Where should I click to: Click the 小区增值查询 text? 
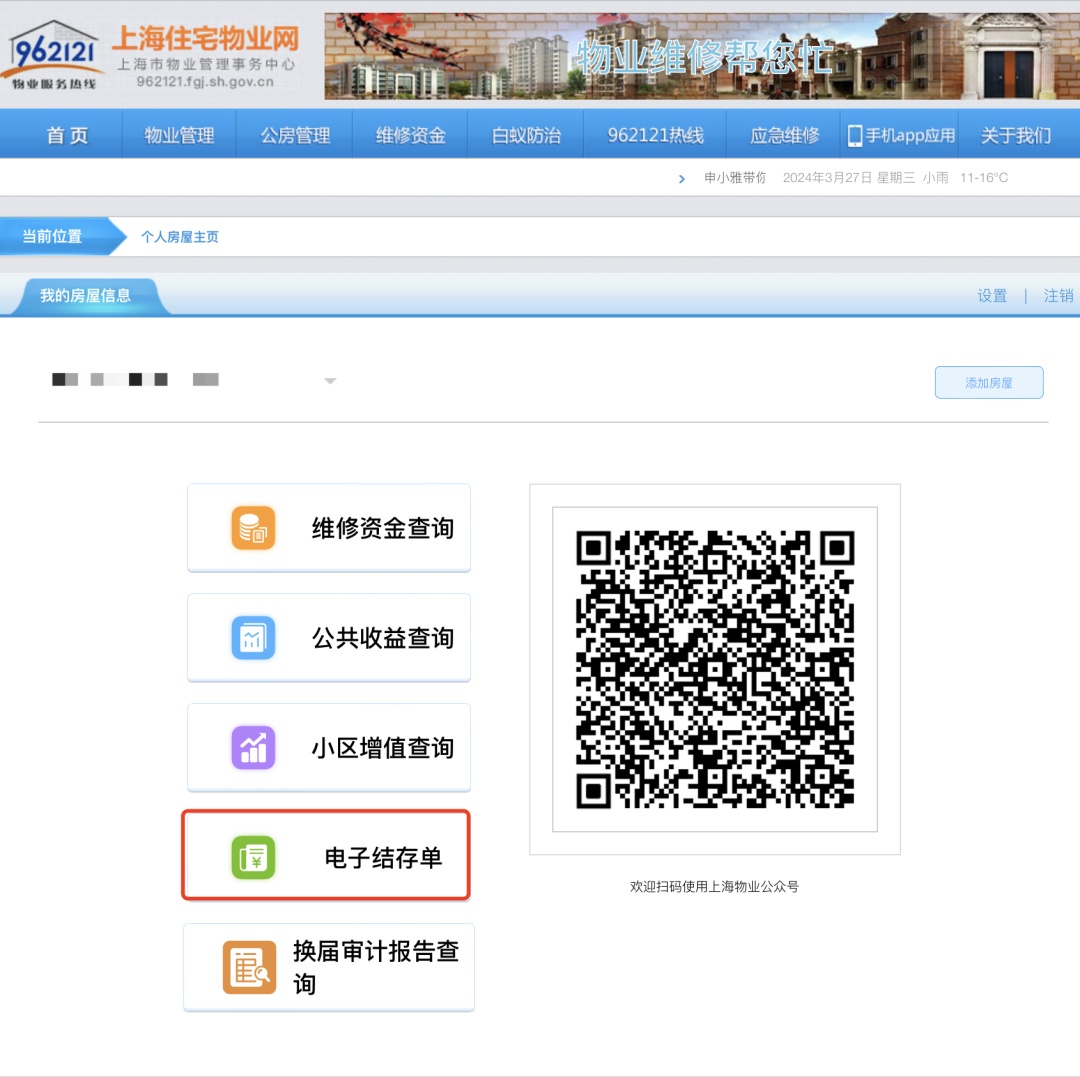383,748
